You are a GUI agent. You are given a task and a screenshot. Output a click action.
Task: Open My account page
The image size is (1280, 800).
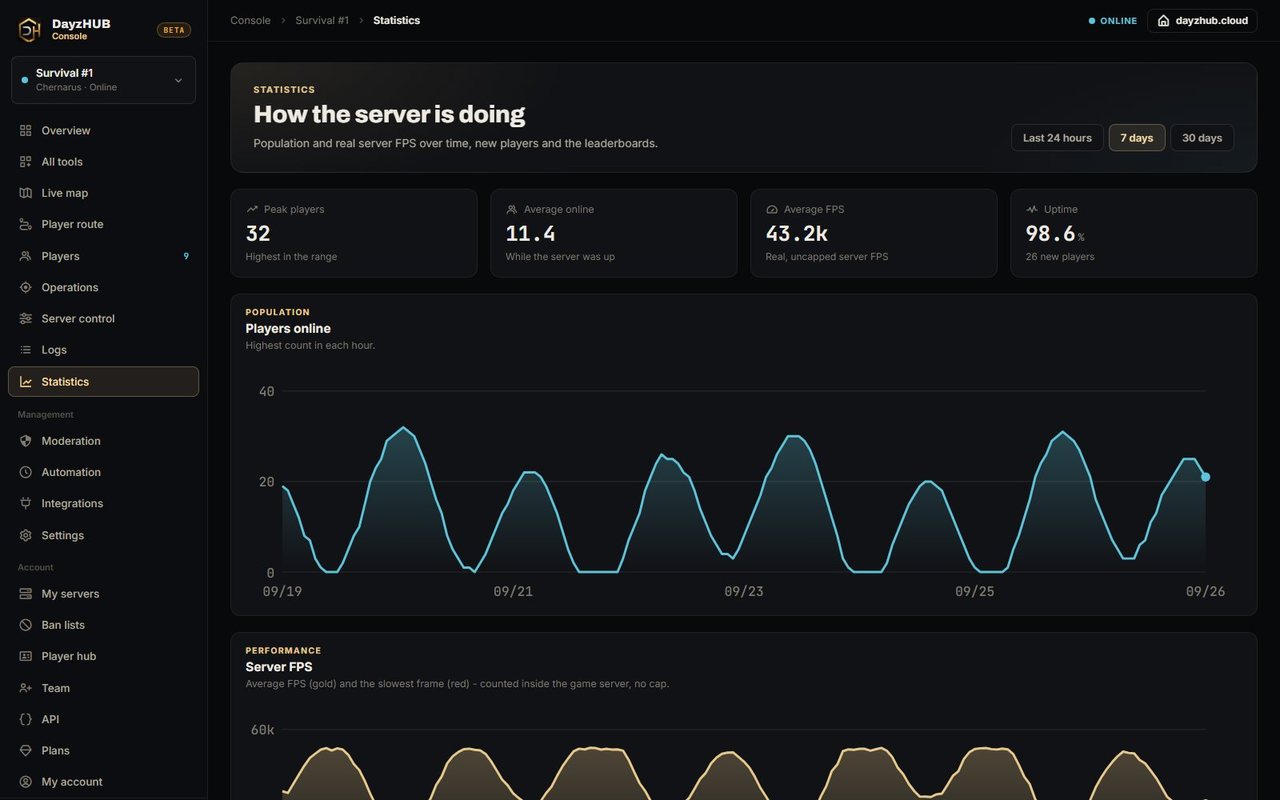(x=103, y=782)
